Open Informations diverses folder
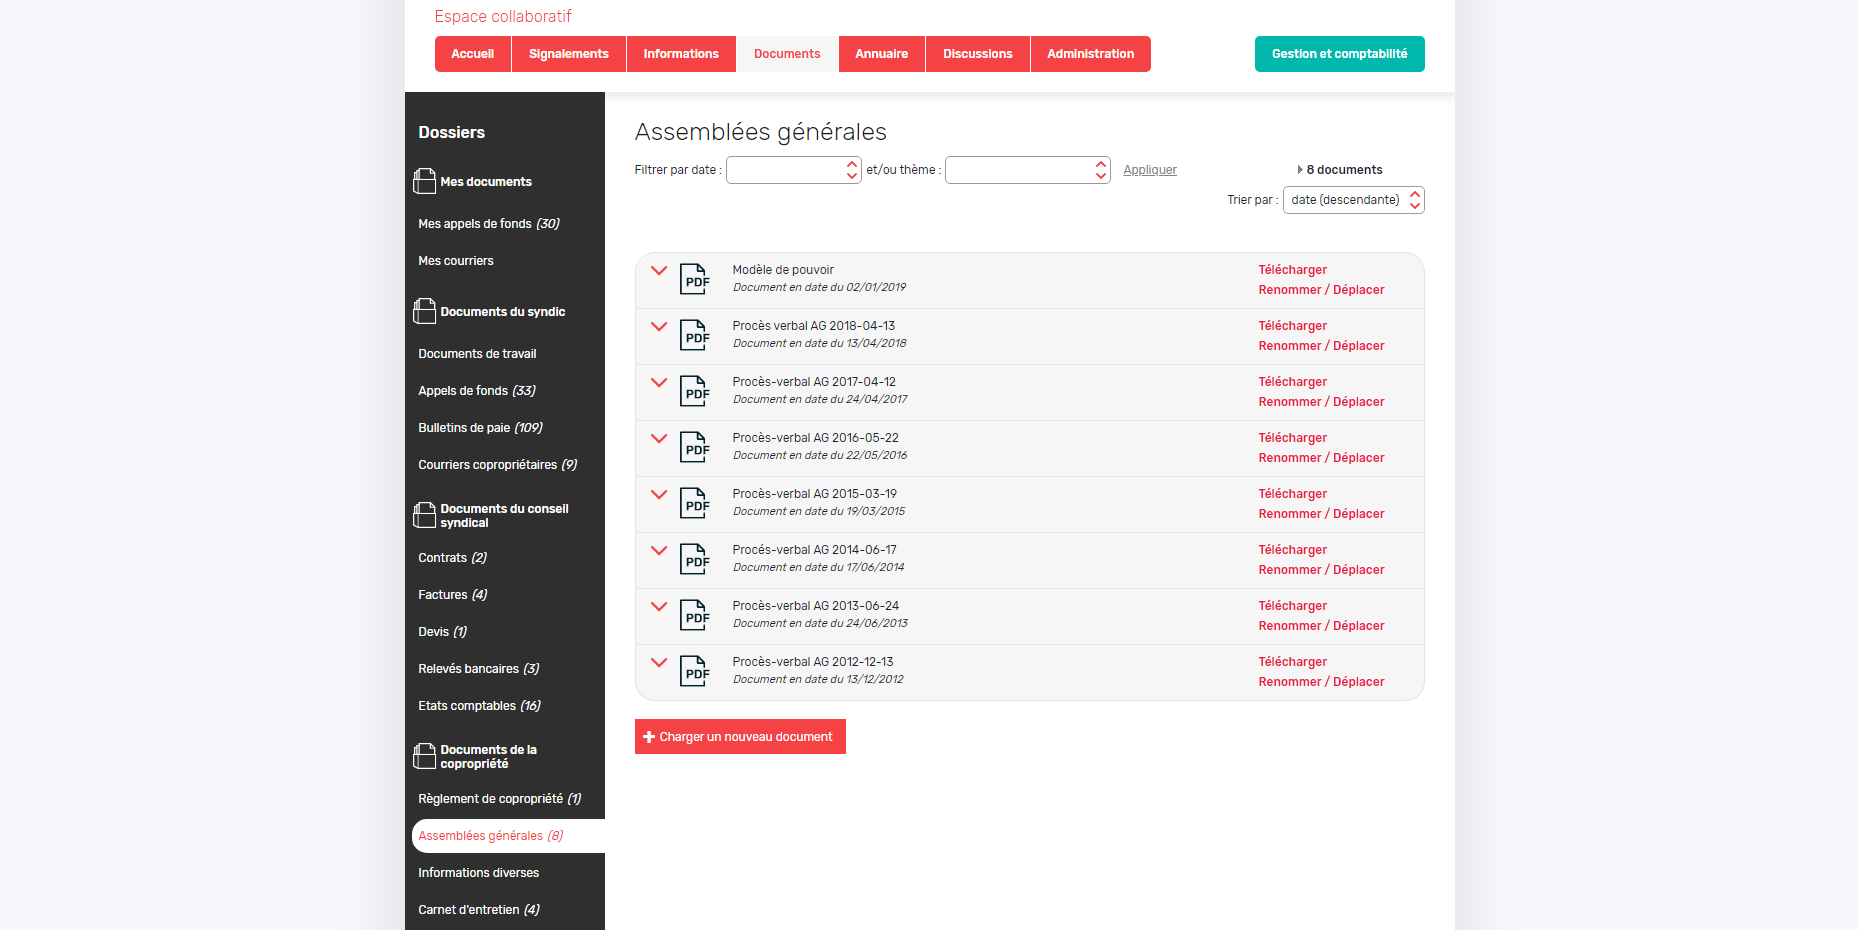1858x930 pixels. pos(479,873)
